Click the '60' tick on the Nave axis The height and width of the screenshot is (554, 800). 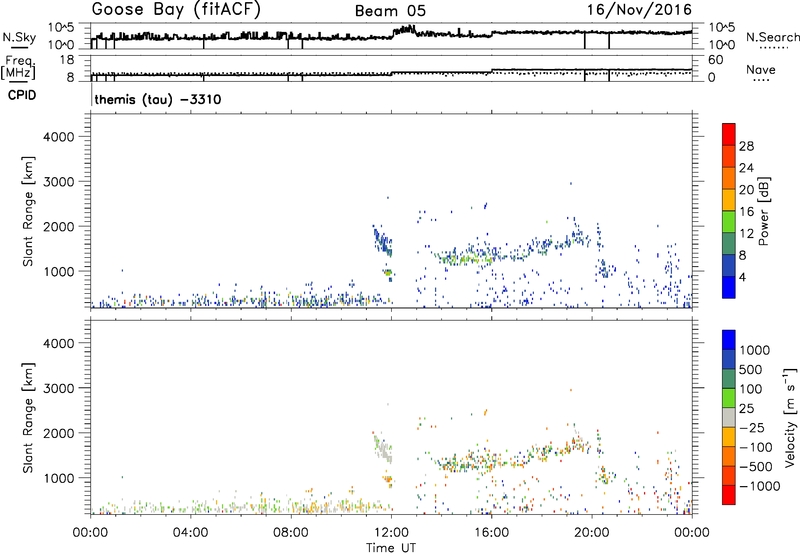tap(715, 60)
